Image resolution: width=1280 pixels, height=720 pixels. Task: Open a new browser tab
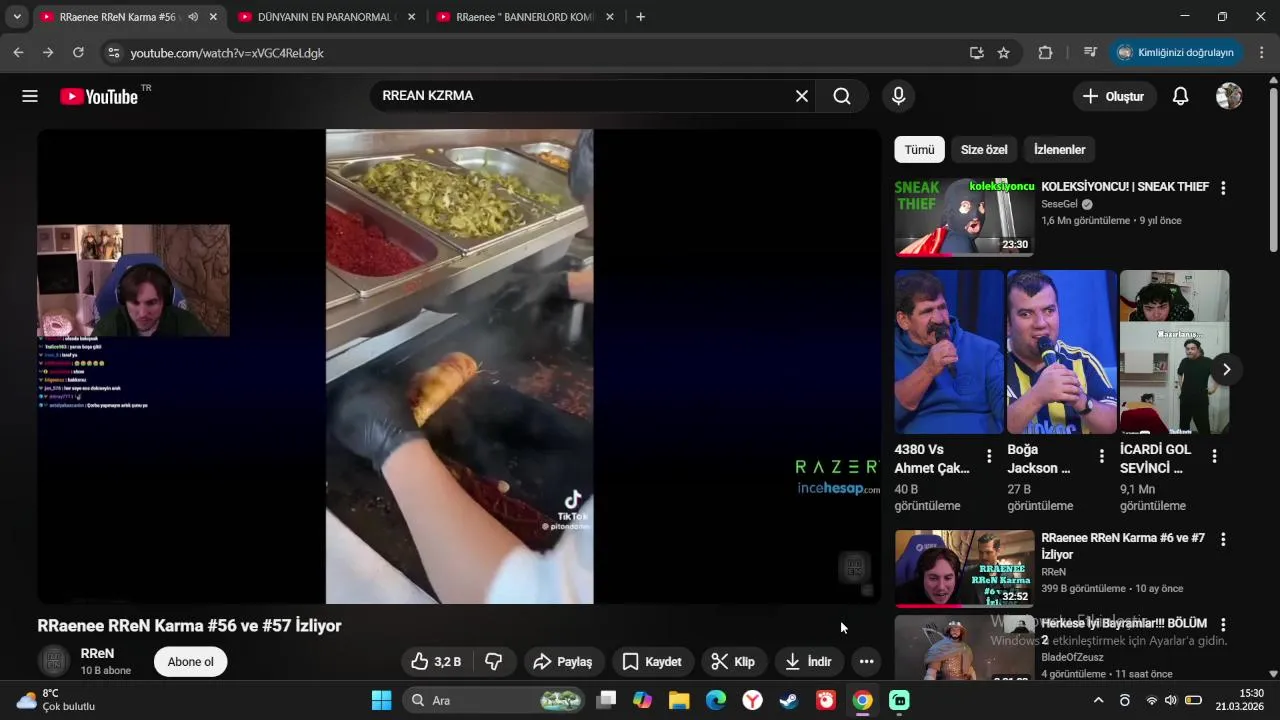point(640,17)
